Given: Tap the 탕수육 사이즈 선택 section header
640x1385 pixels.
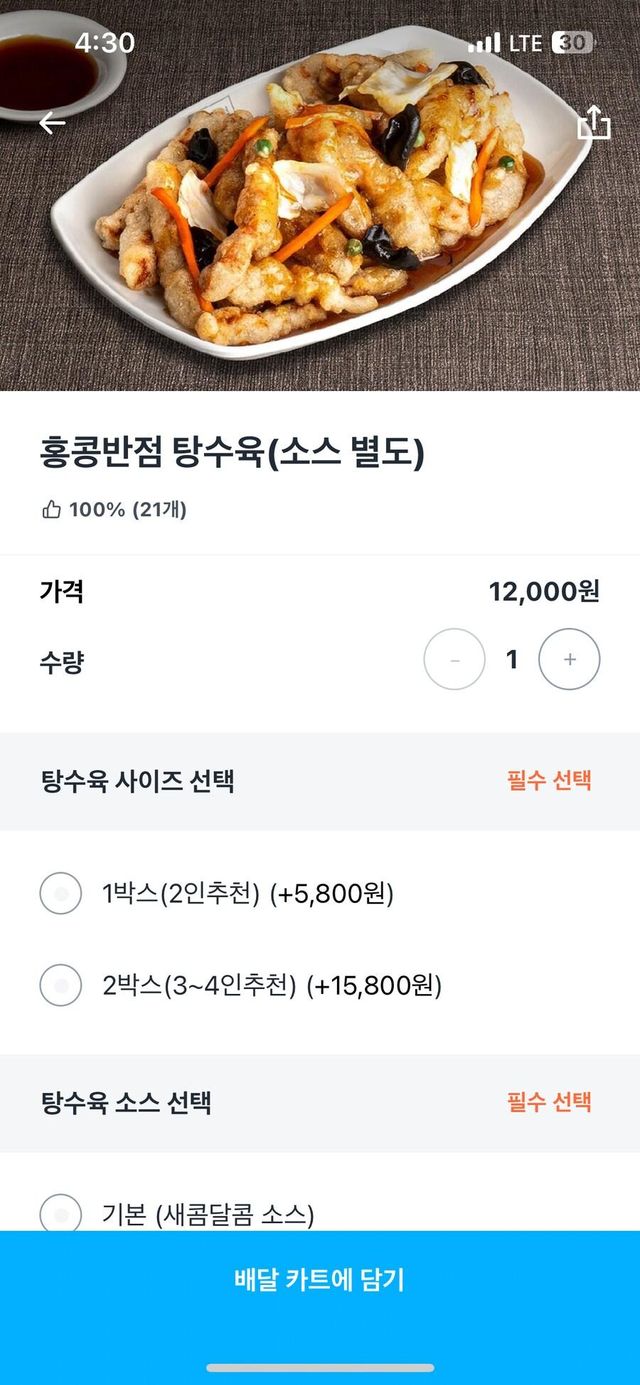Looking at the screenshot, I should pos(137,781).
